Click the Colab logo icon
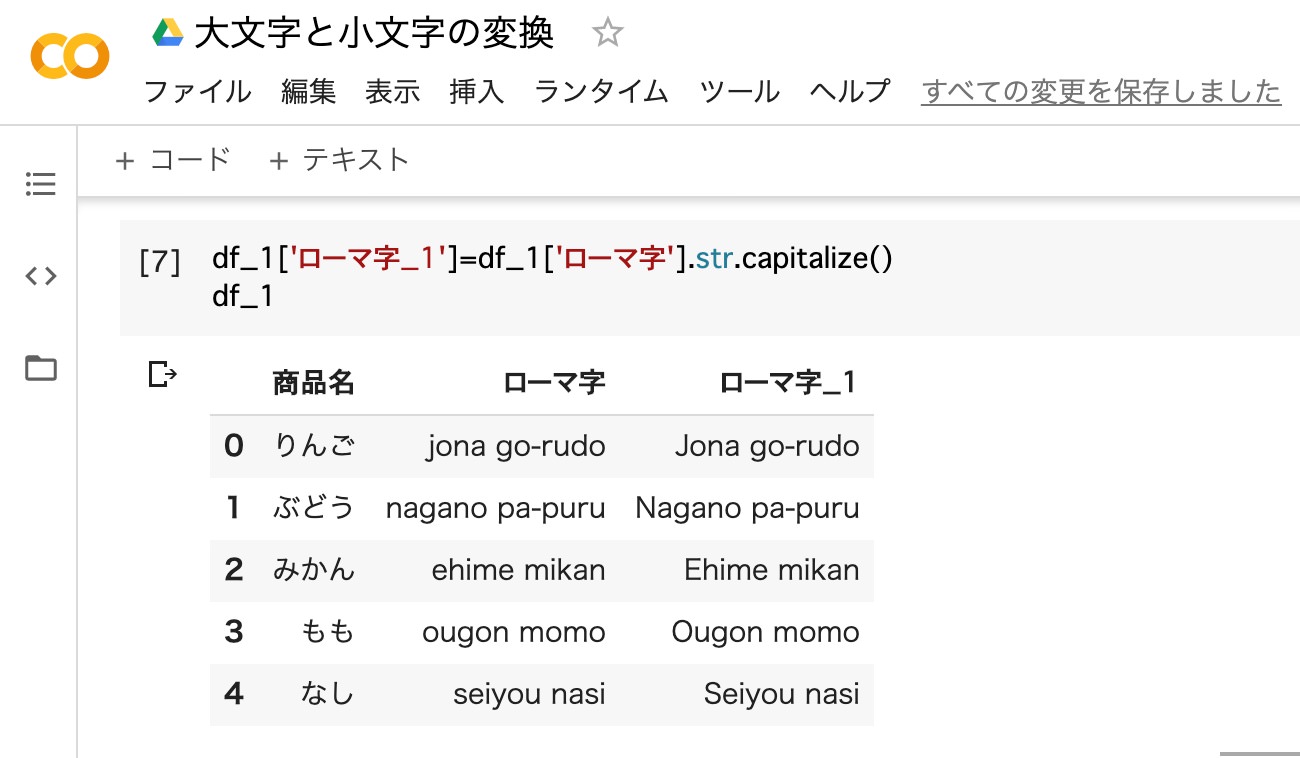Image resolution: width=1300 pixels, height=758 pixels. click(x=69, y=57)
